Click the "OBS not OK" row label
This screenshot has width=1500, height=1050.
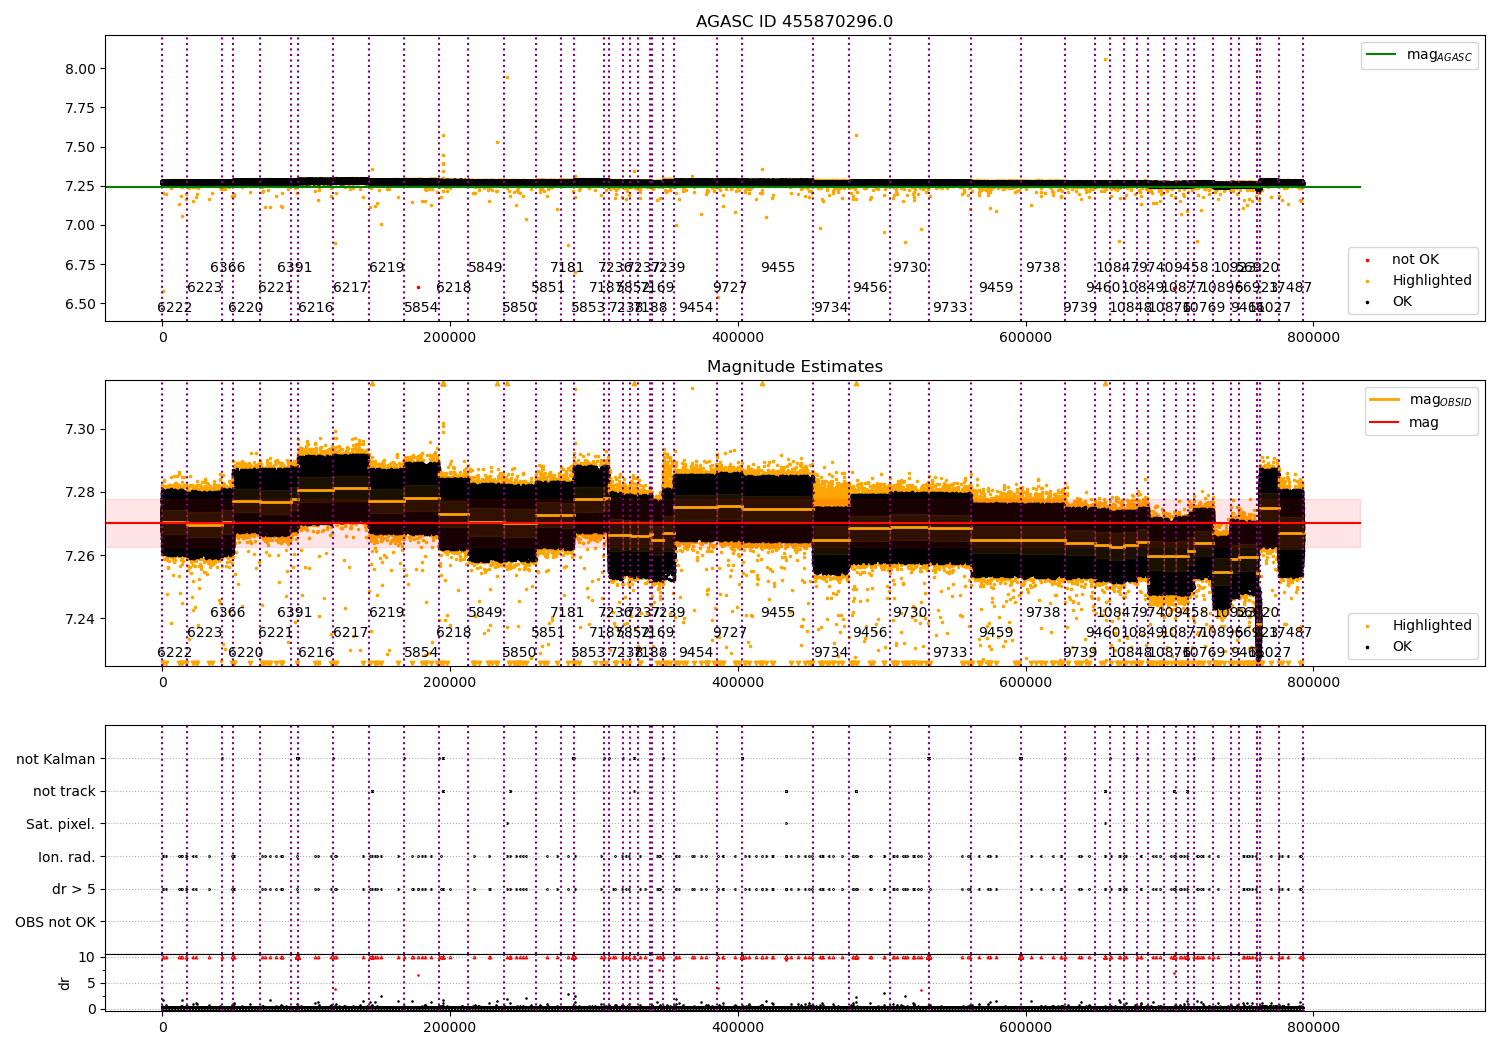55,922
